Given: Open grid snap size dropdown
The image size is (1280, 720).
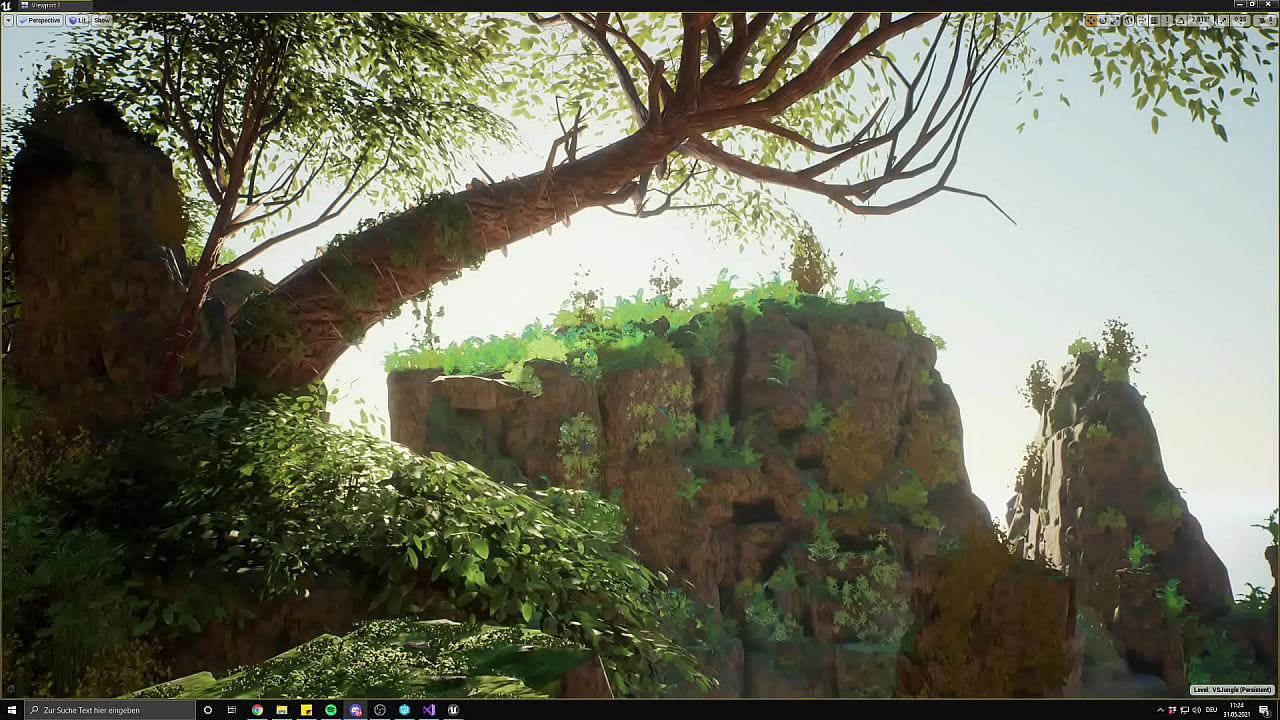Looking at the screenshot, I should pos(1166,20).
